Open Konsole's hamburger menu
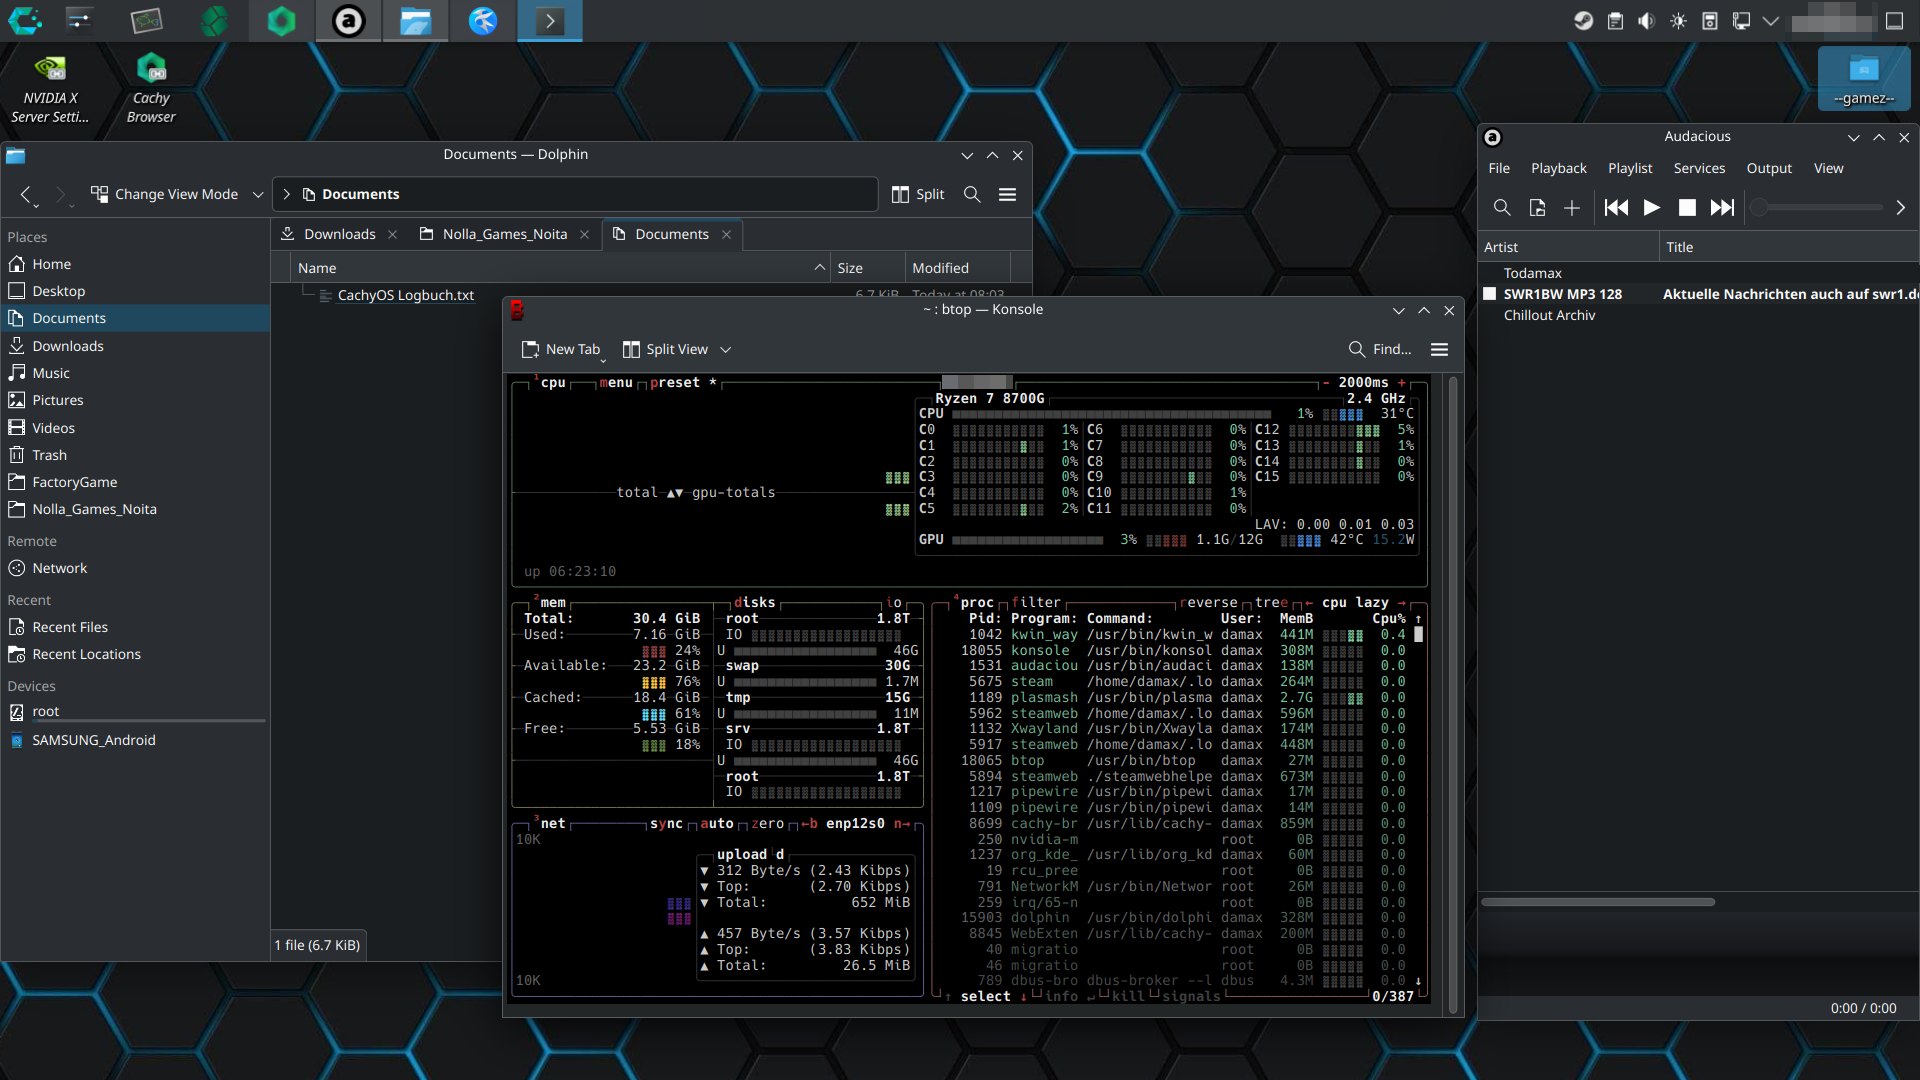 tap(1439, 349)
